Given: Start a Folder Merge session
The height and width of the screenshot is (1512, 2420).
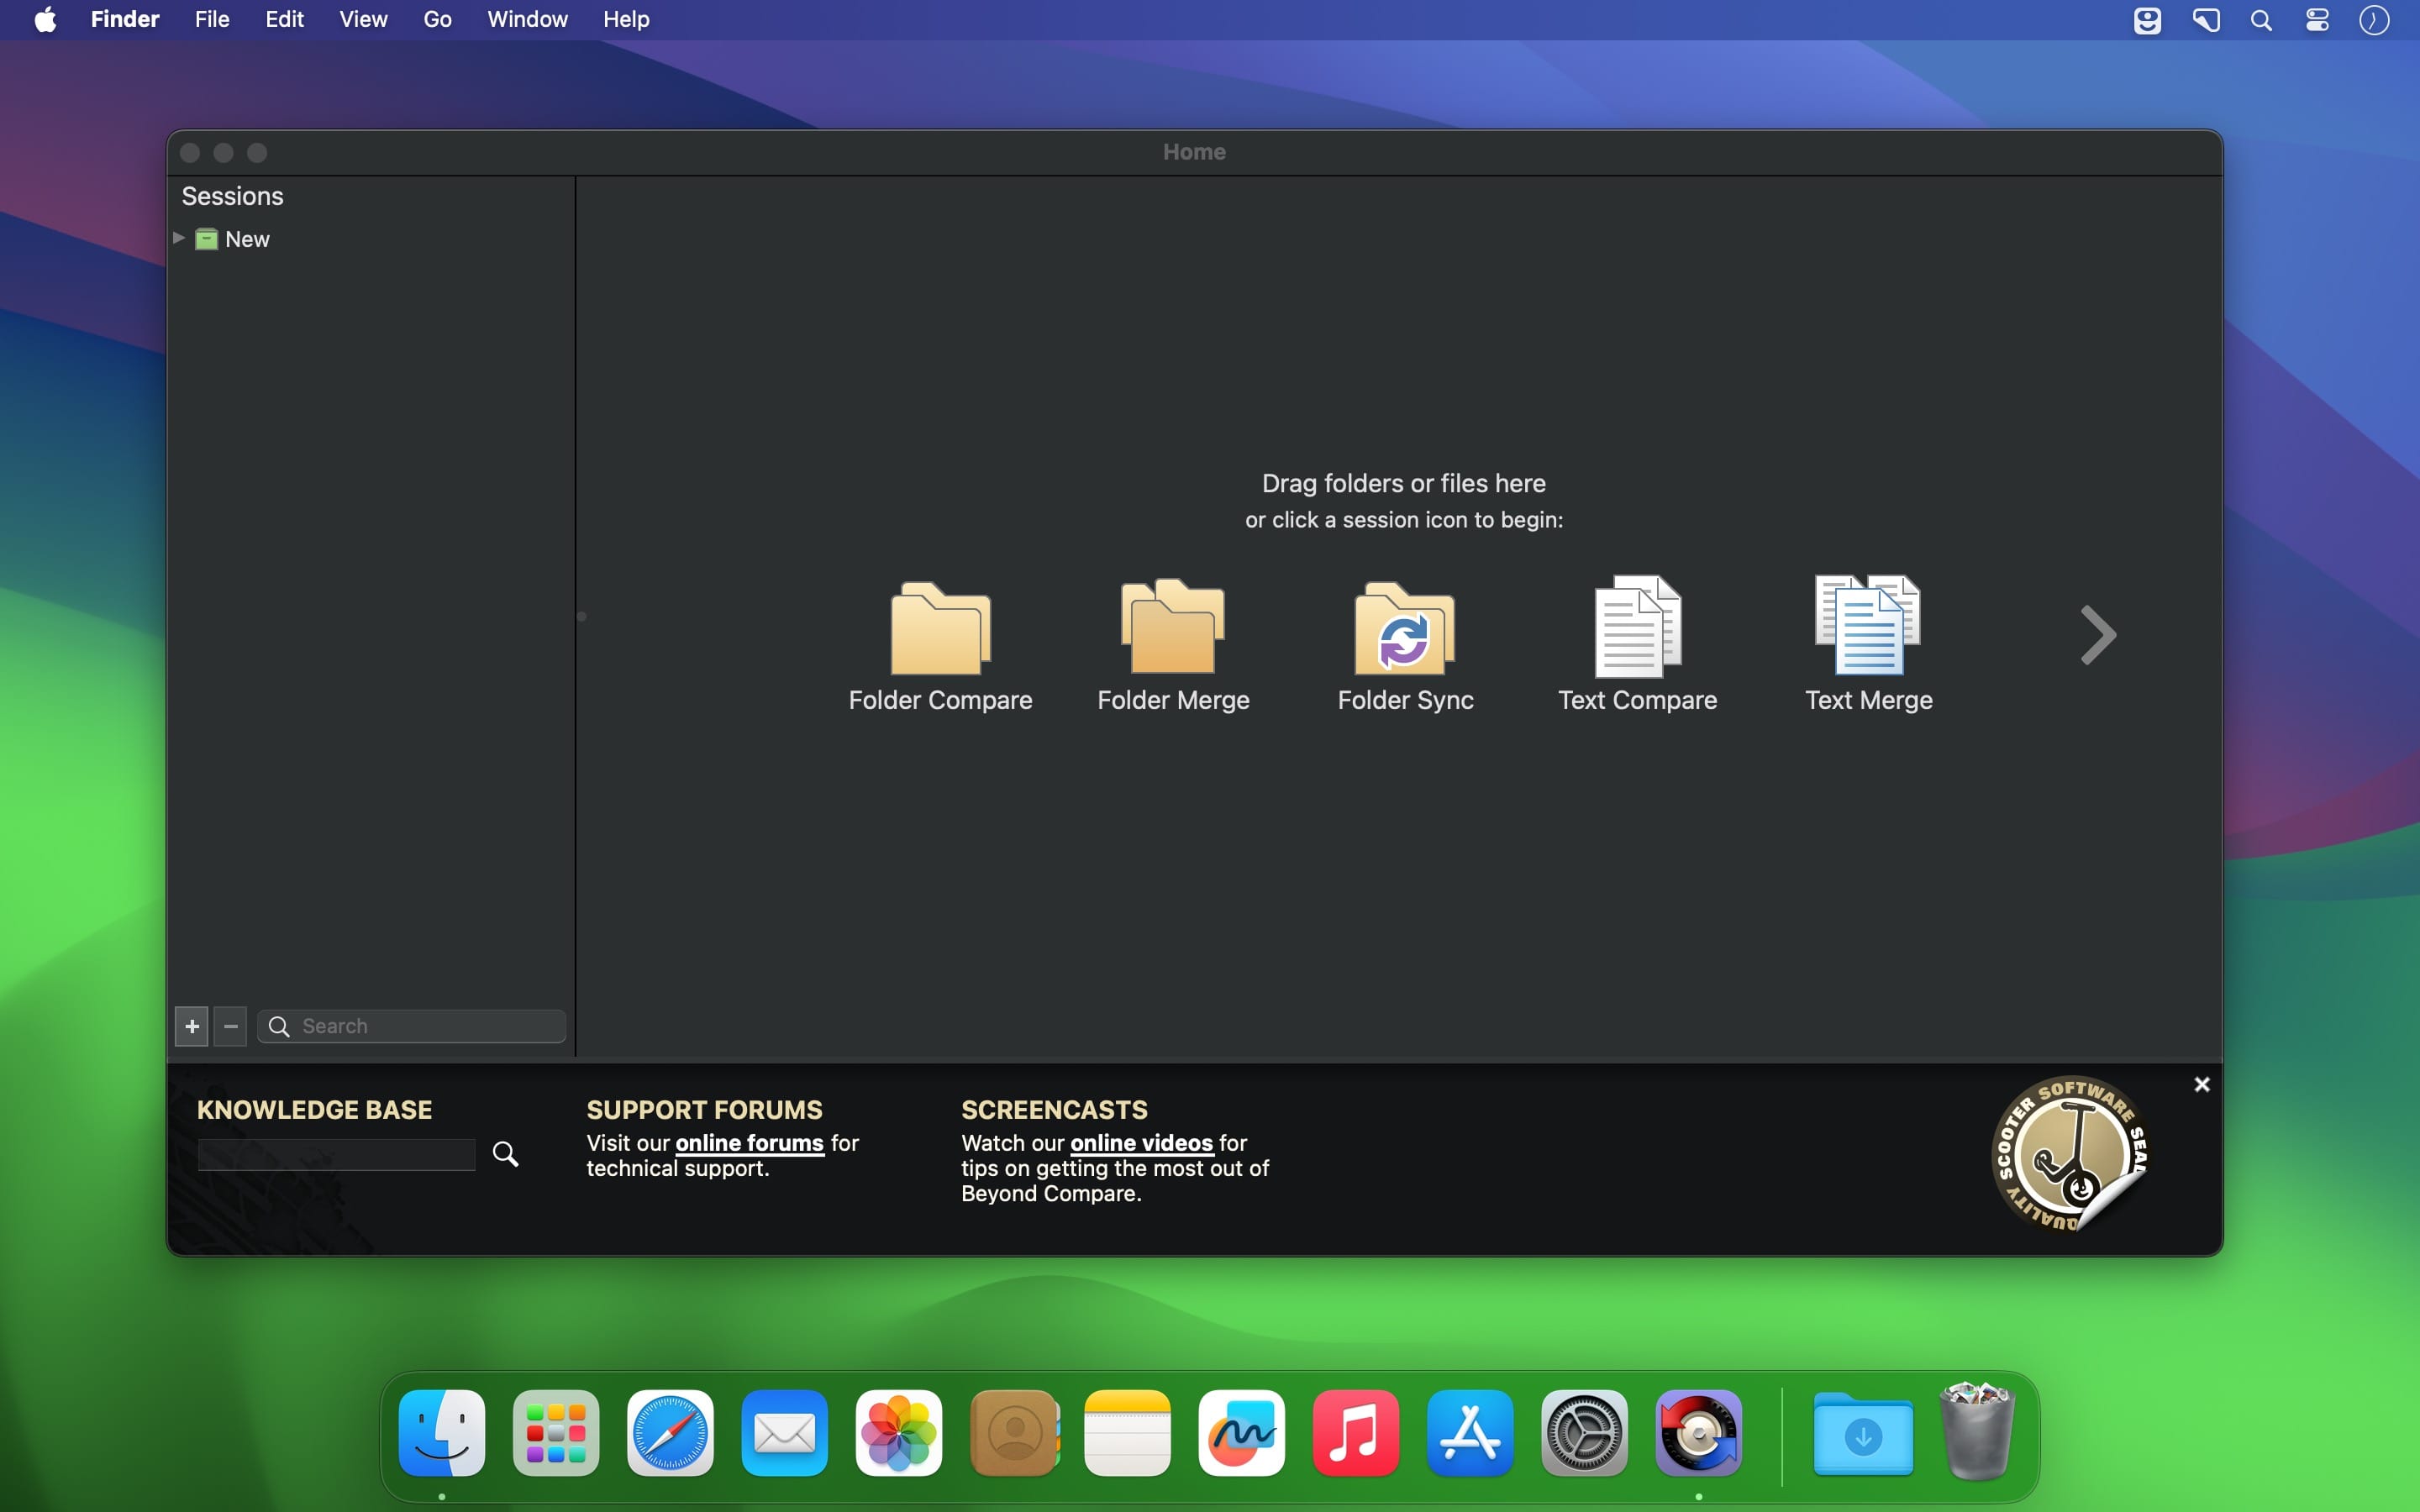Looking at the screenshot, I should [1173, 645].
